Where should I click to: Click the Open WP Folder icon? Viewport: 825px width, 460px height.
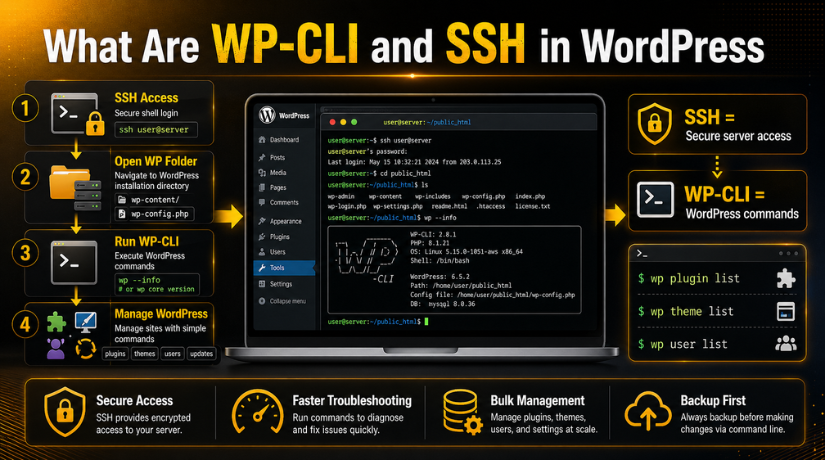(75, 187)
